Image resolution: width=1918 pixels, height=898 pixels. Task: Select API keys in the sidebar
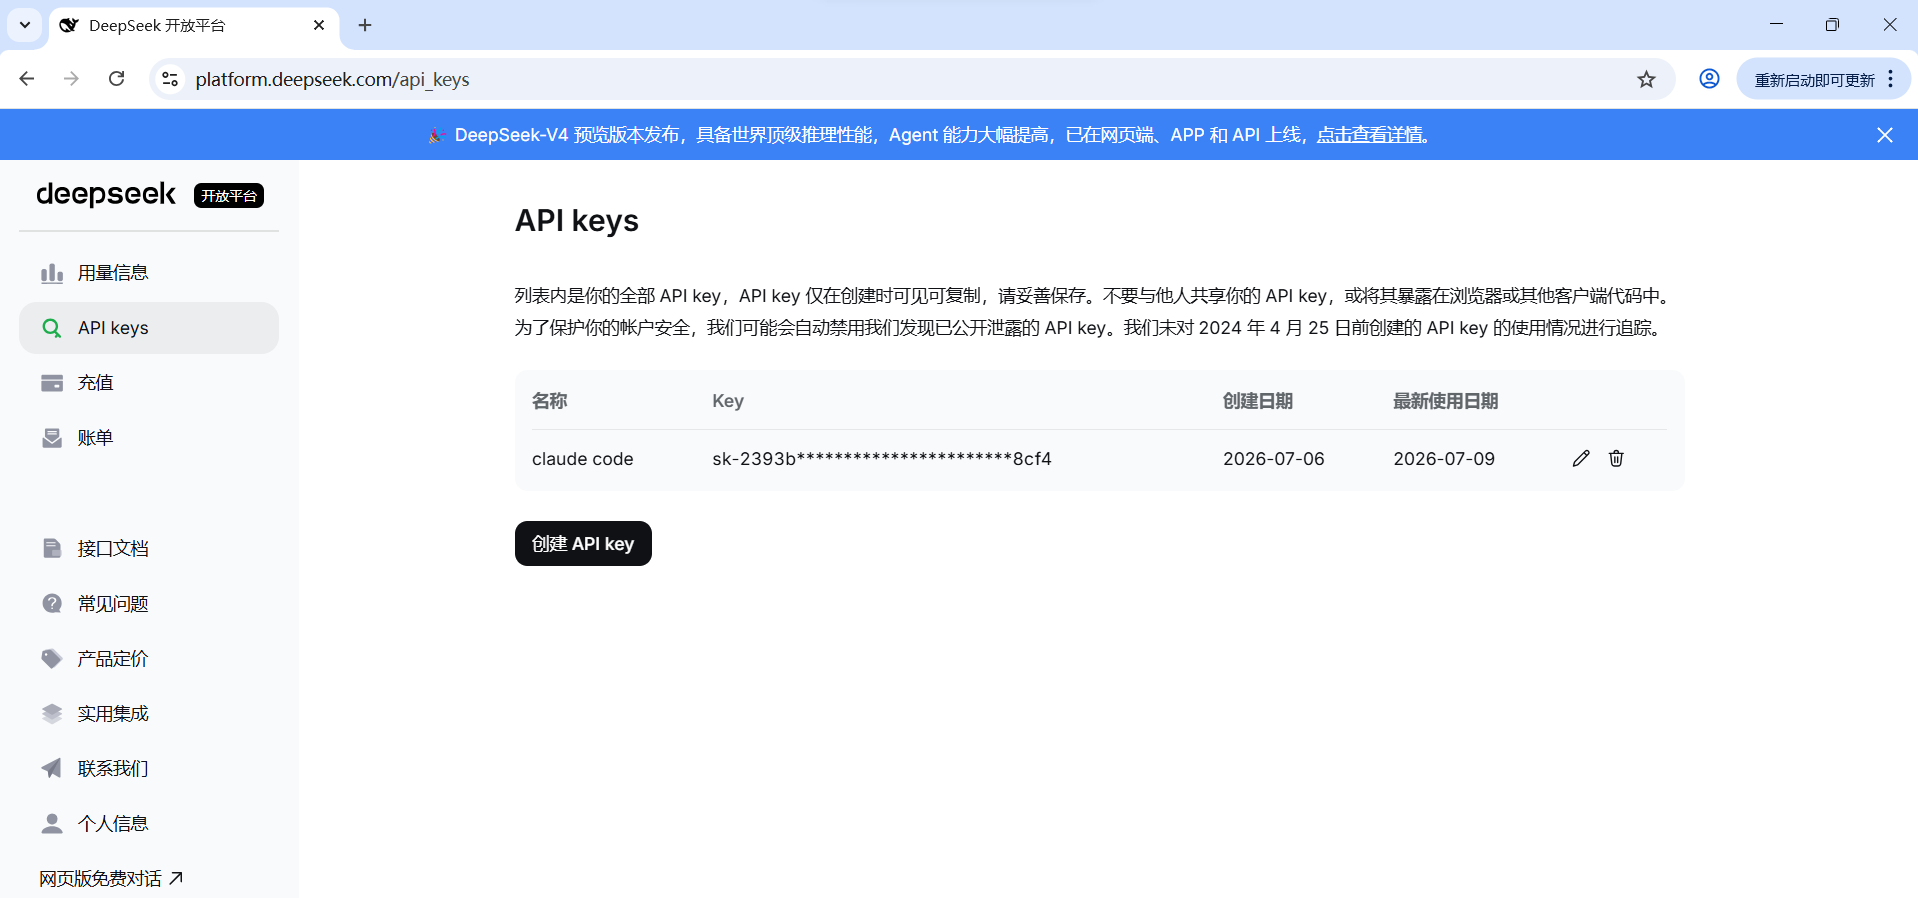tap(149, 328)
